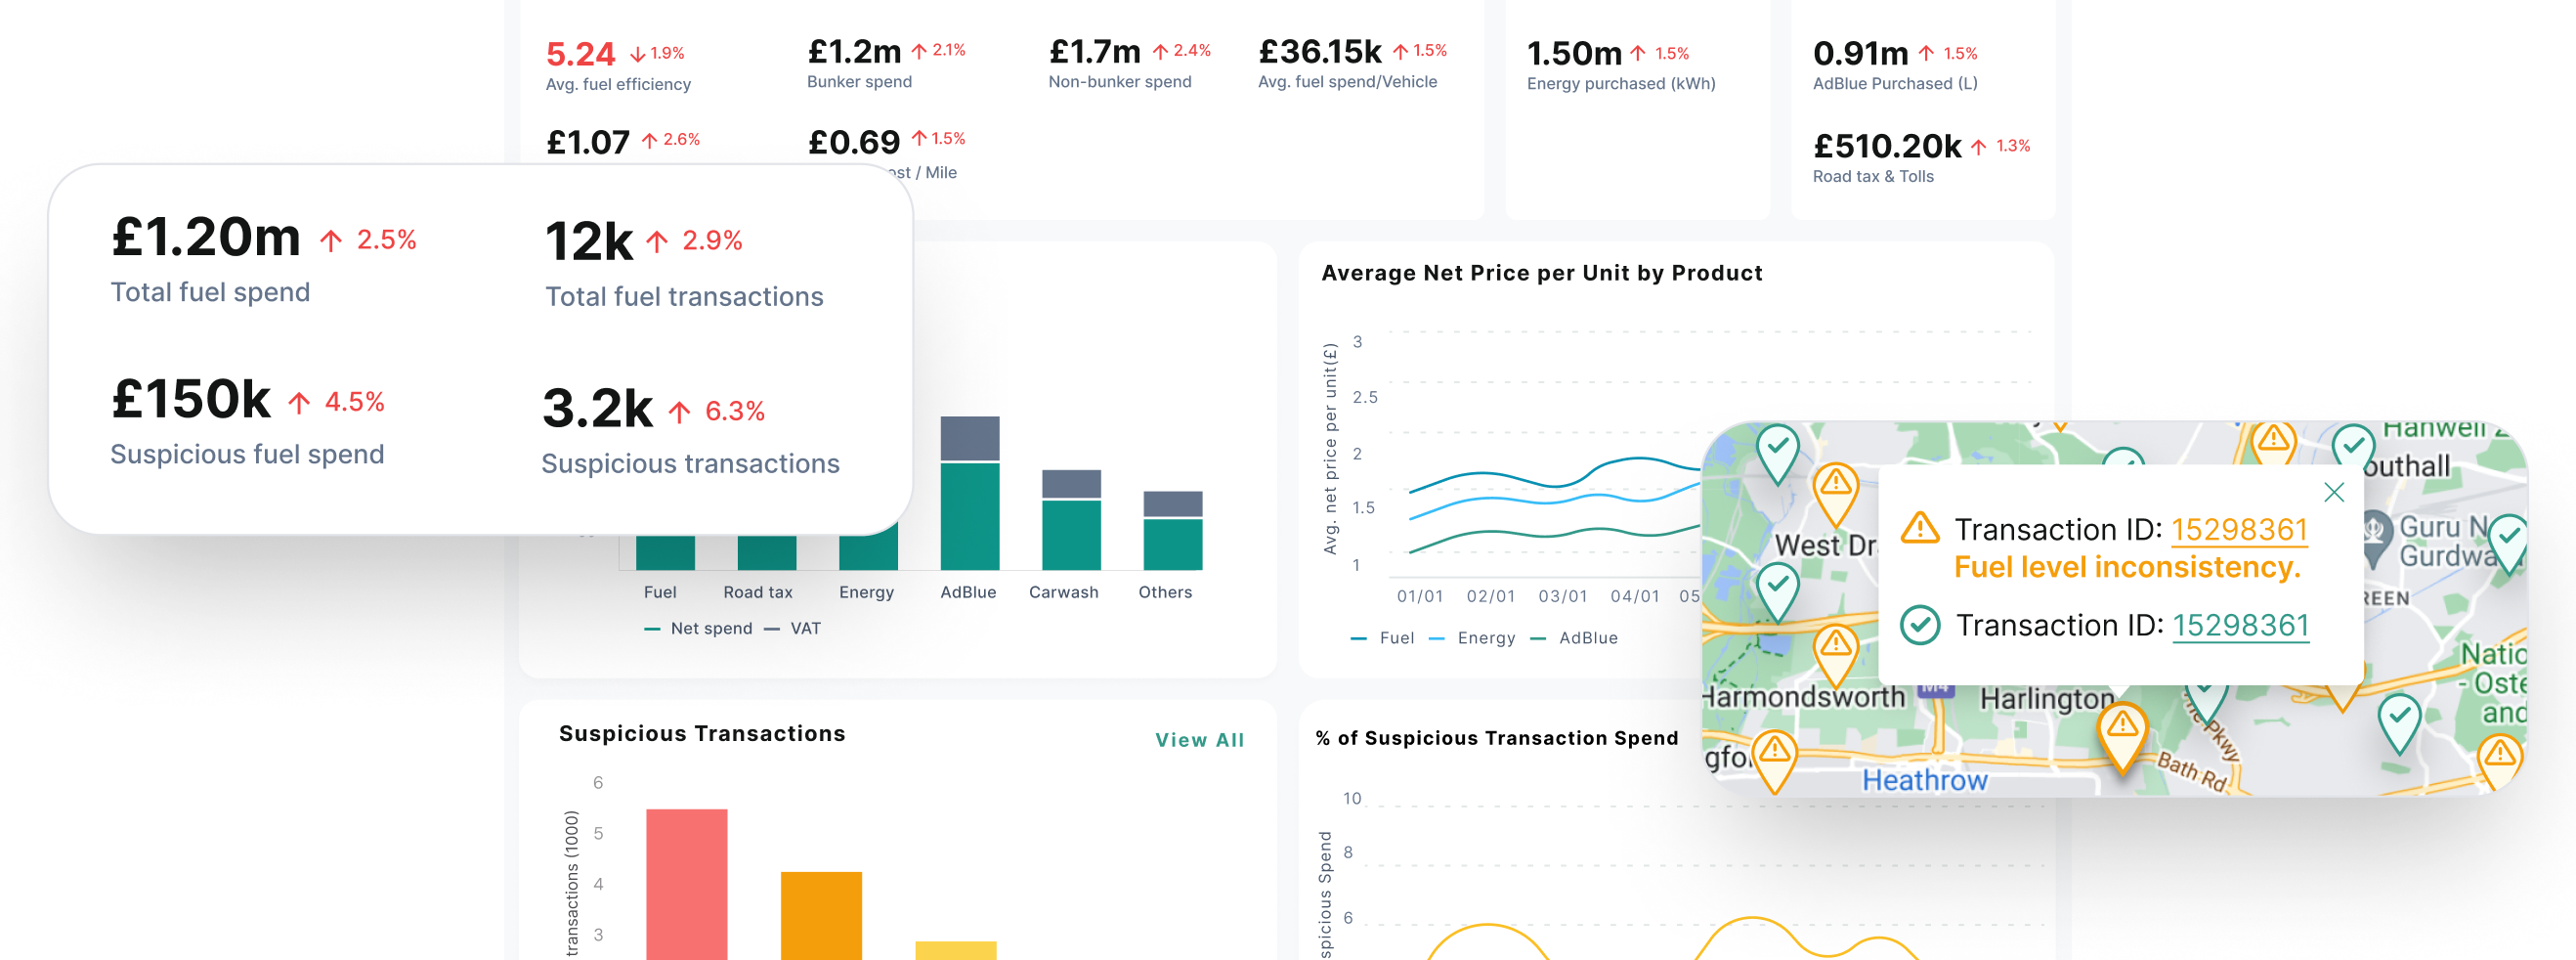The width and height of the screenshot is (2576, 960).
Task: Click the orange bar in Suspicious Transactions chart
Action: pos(821,916)
